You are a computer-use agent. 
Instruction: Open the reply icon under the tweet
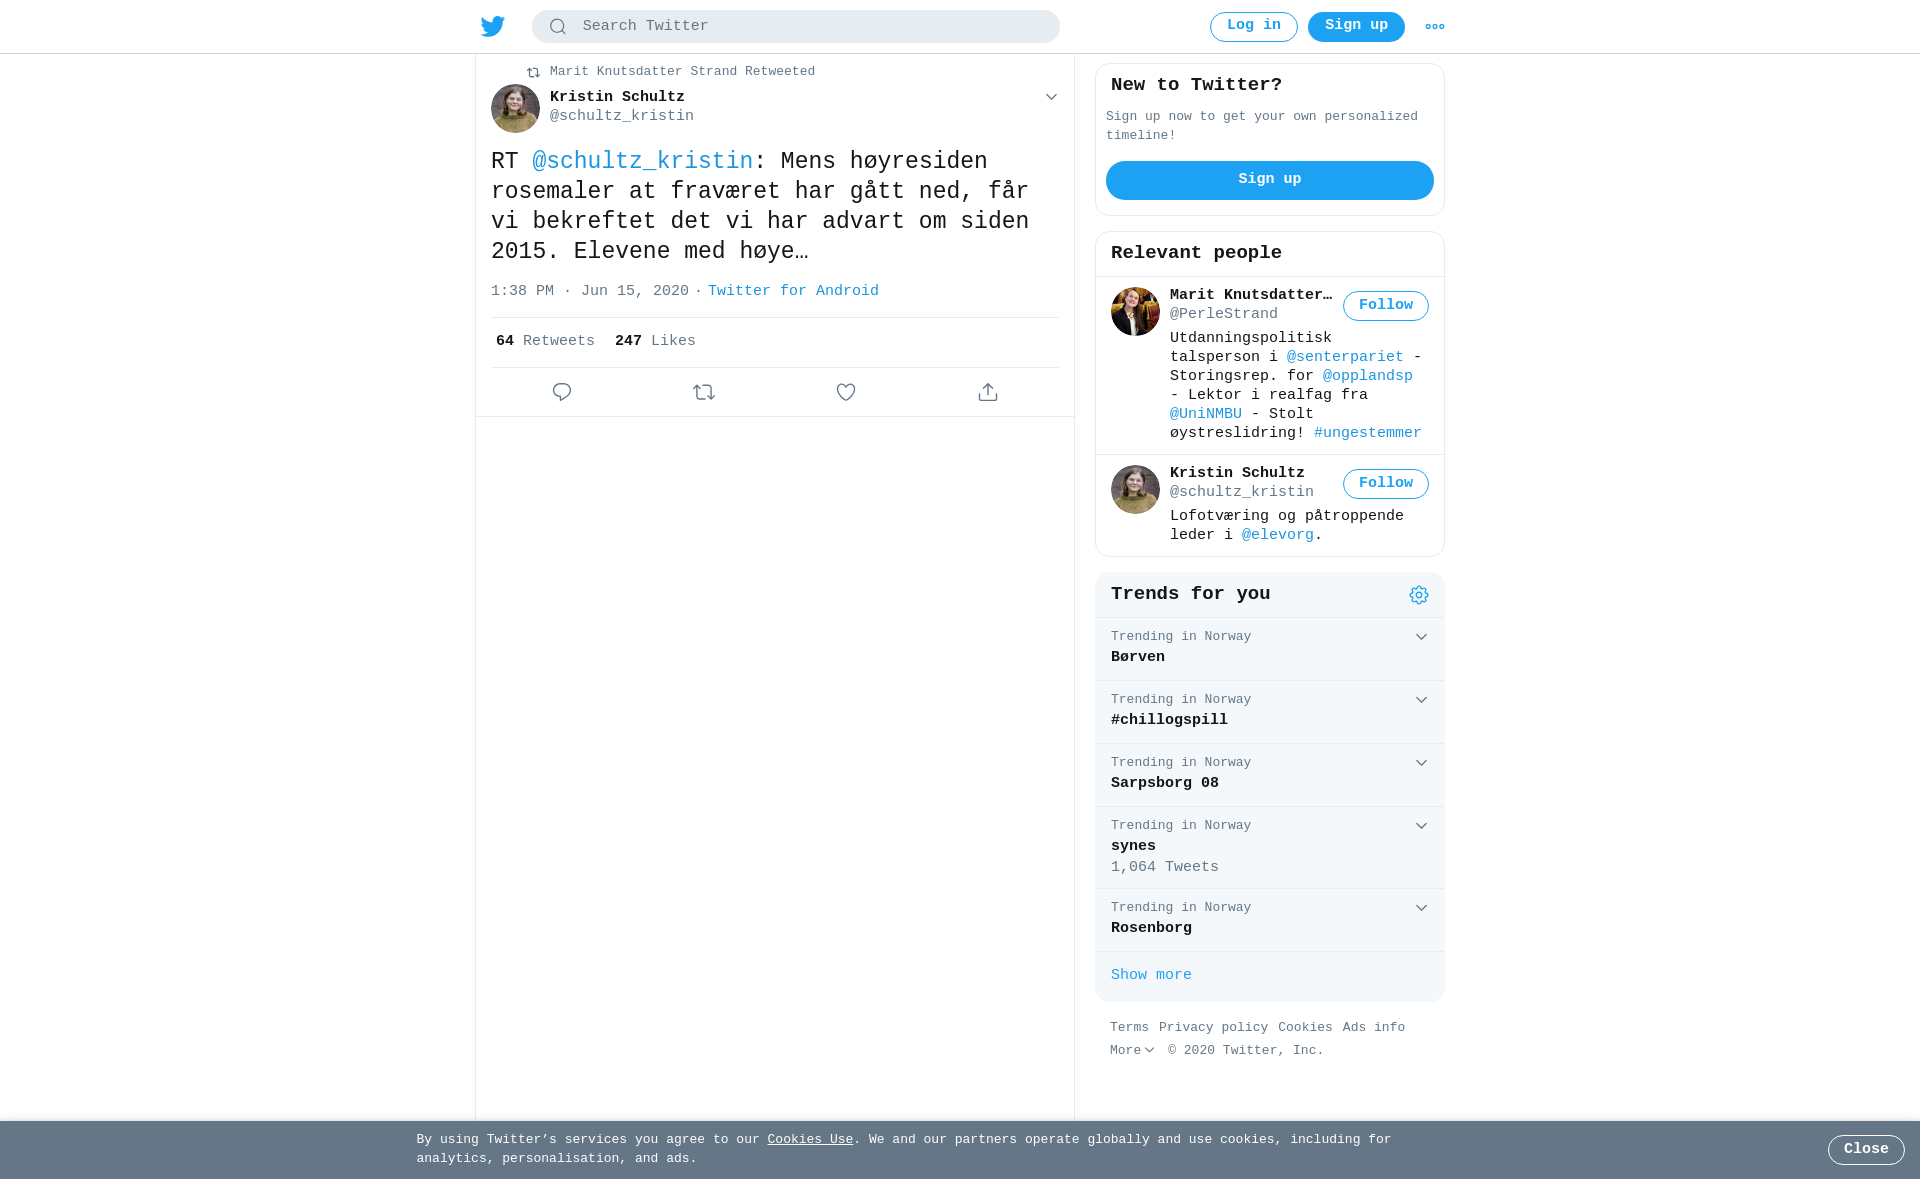point(562,392)
